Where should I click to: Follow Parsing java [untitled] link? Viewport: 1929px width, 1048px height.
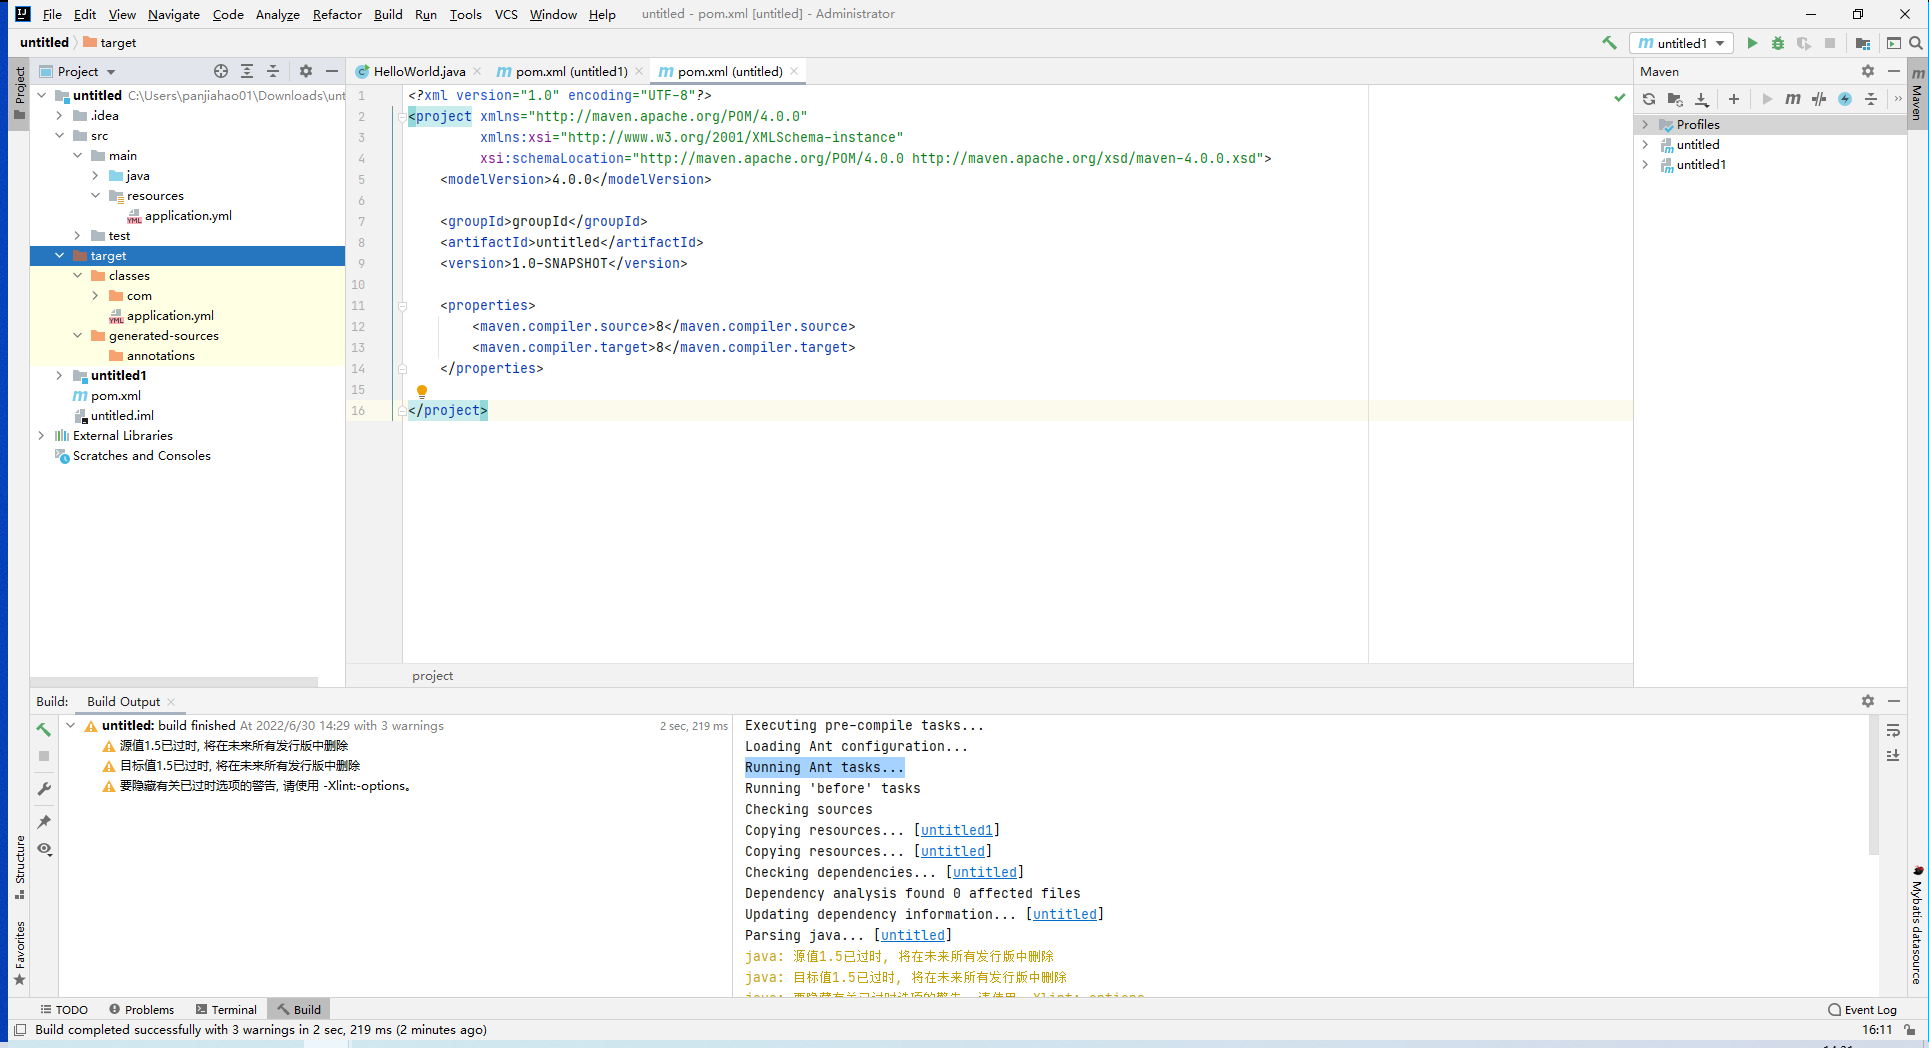(x=912, y=935)
